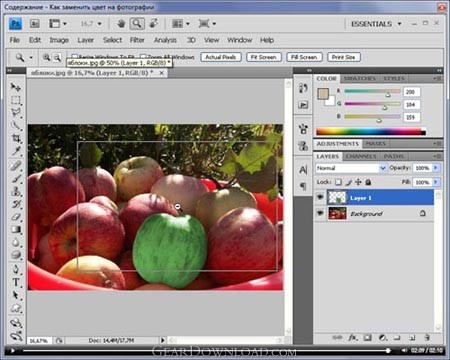The image size is (450, 360).
Task: Toggle lock all
Action: coord(368,182)
